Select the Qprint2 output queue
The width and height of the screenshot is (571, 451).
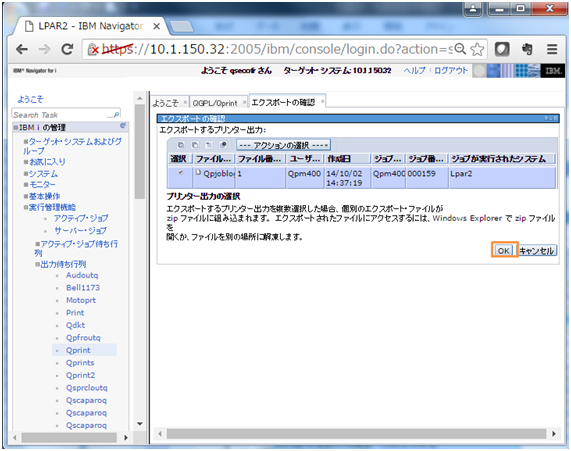pos(80,375)
